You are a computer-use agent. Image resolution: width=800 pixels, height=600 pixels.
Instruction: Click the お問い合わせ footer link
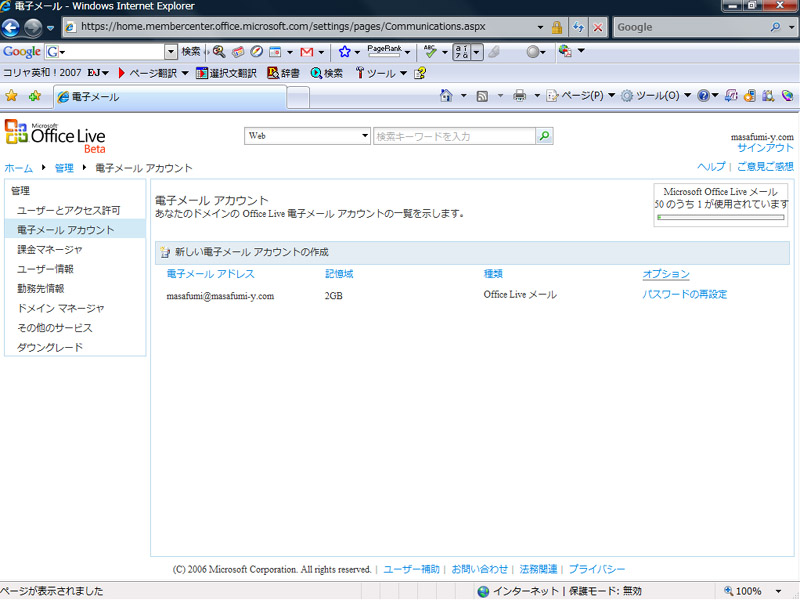479,569
